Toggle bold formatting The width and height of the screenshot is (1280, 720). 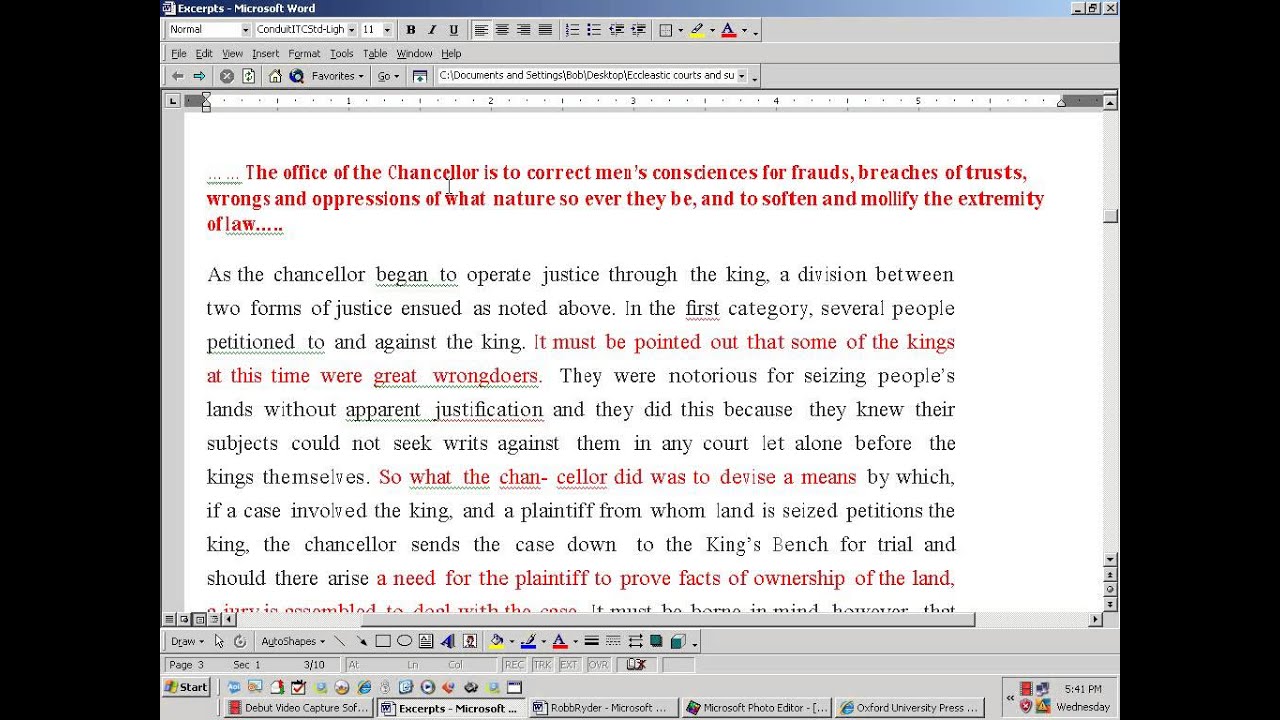[x=410, y=30]
